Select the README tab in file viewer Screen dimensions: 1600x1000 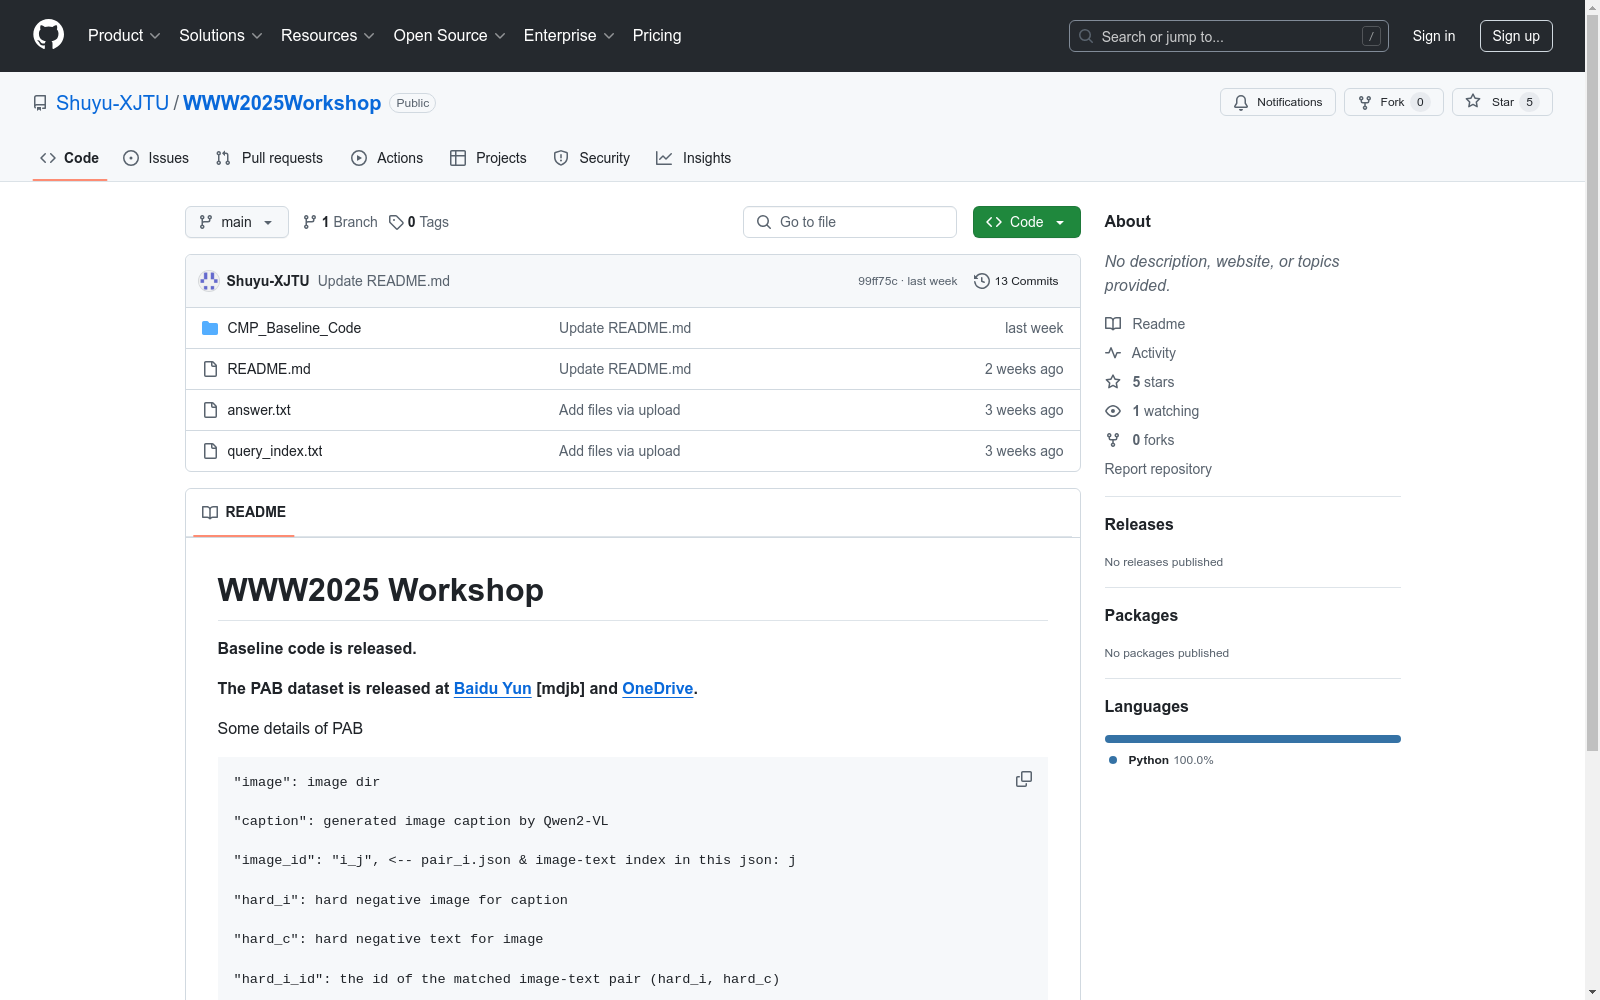(x=244, y=512)
